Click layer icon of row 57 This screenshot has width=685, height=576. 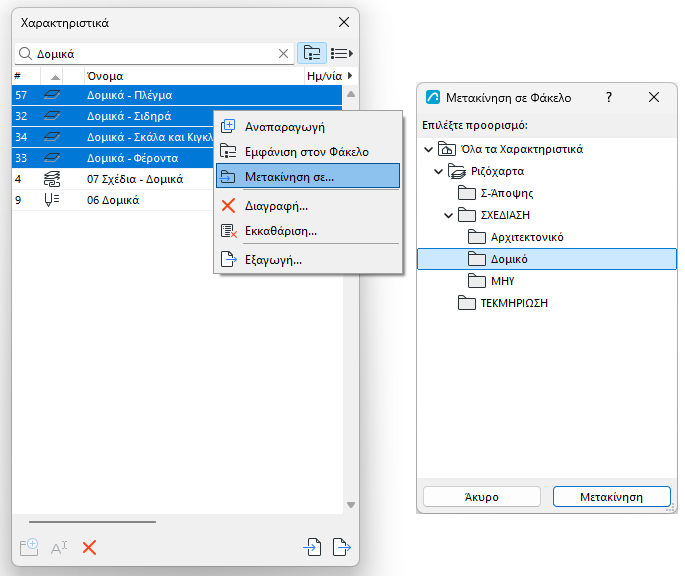[x=52, y=95]
